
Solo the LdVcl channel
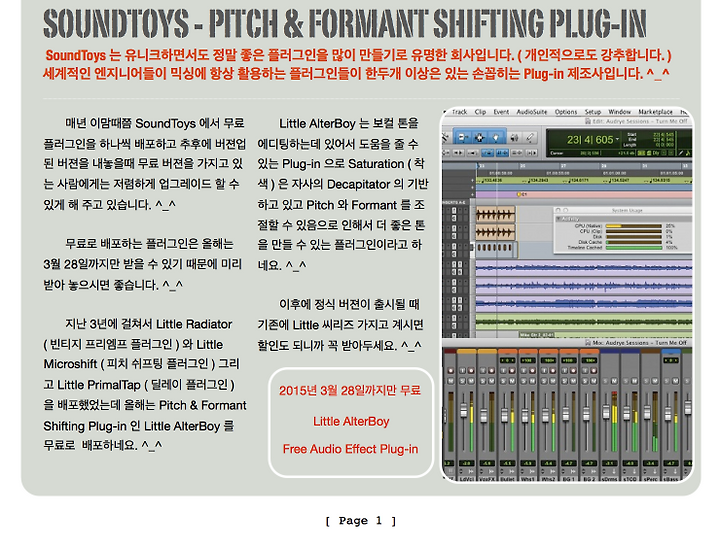point(462,381)
